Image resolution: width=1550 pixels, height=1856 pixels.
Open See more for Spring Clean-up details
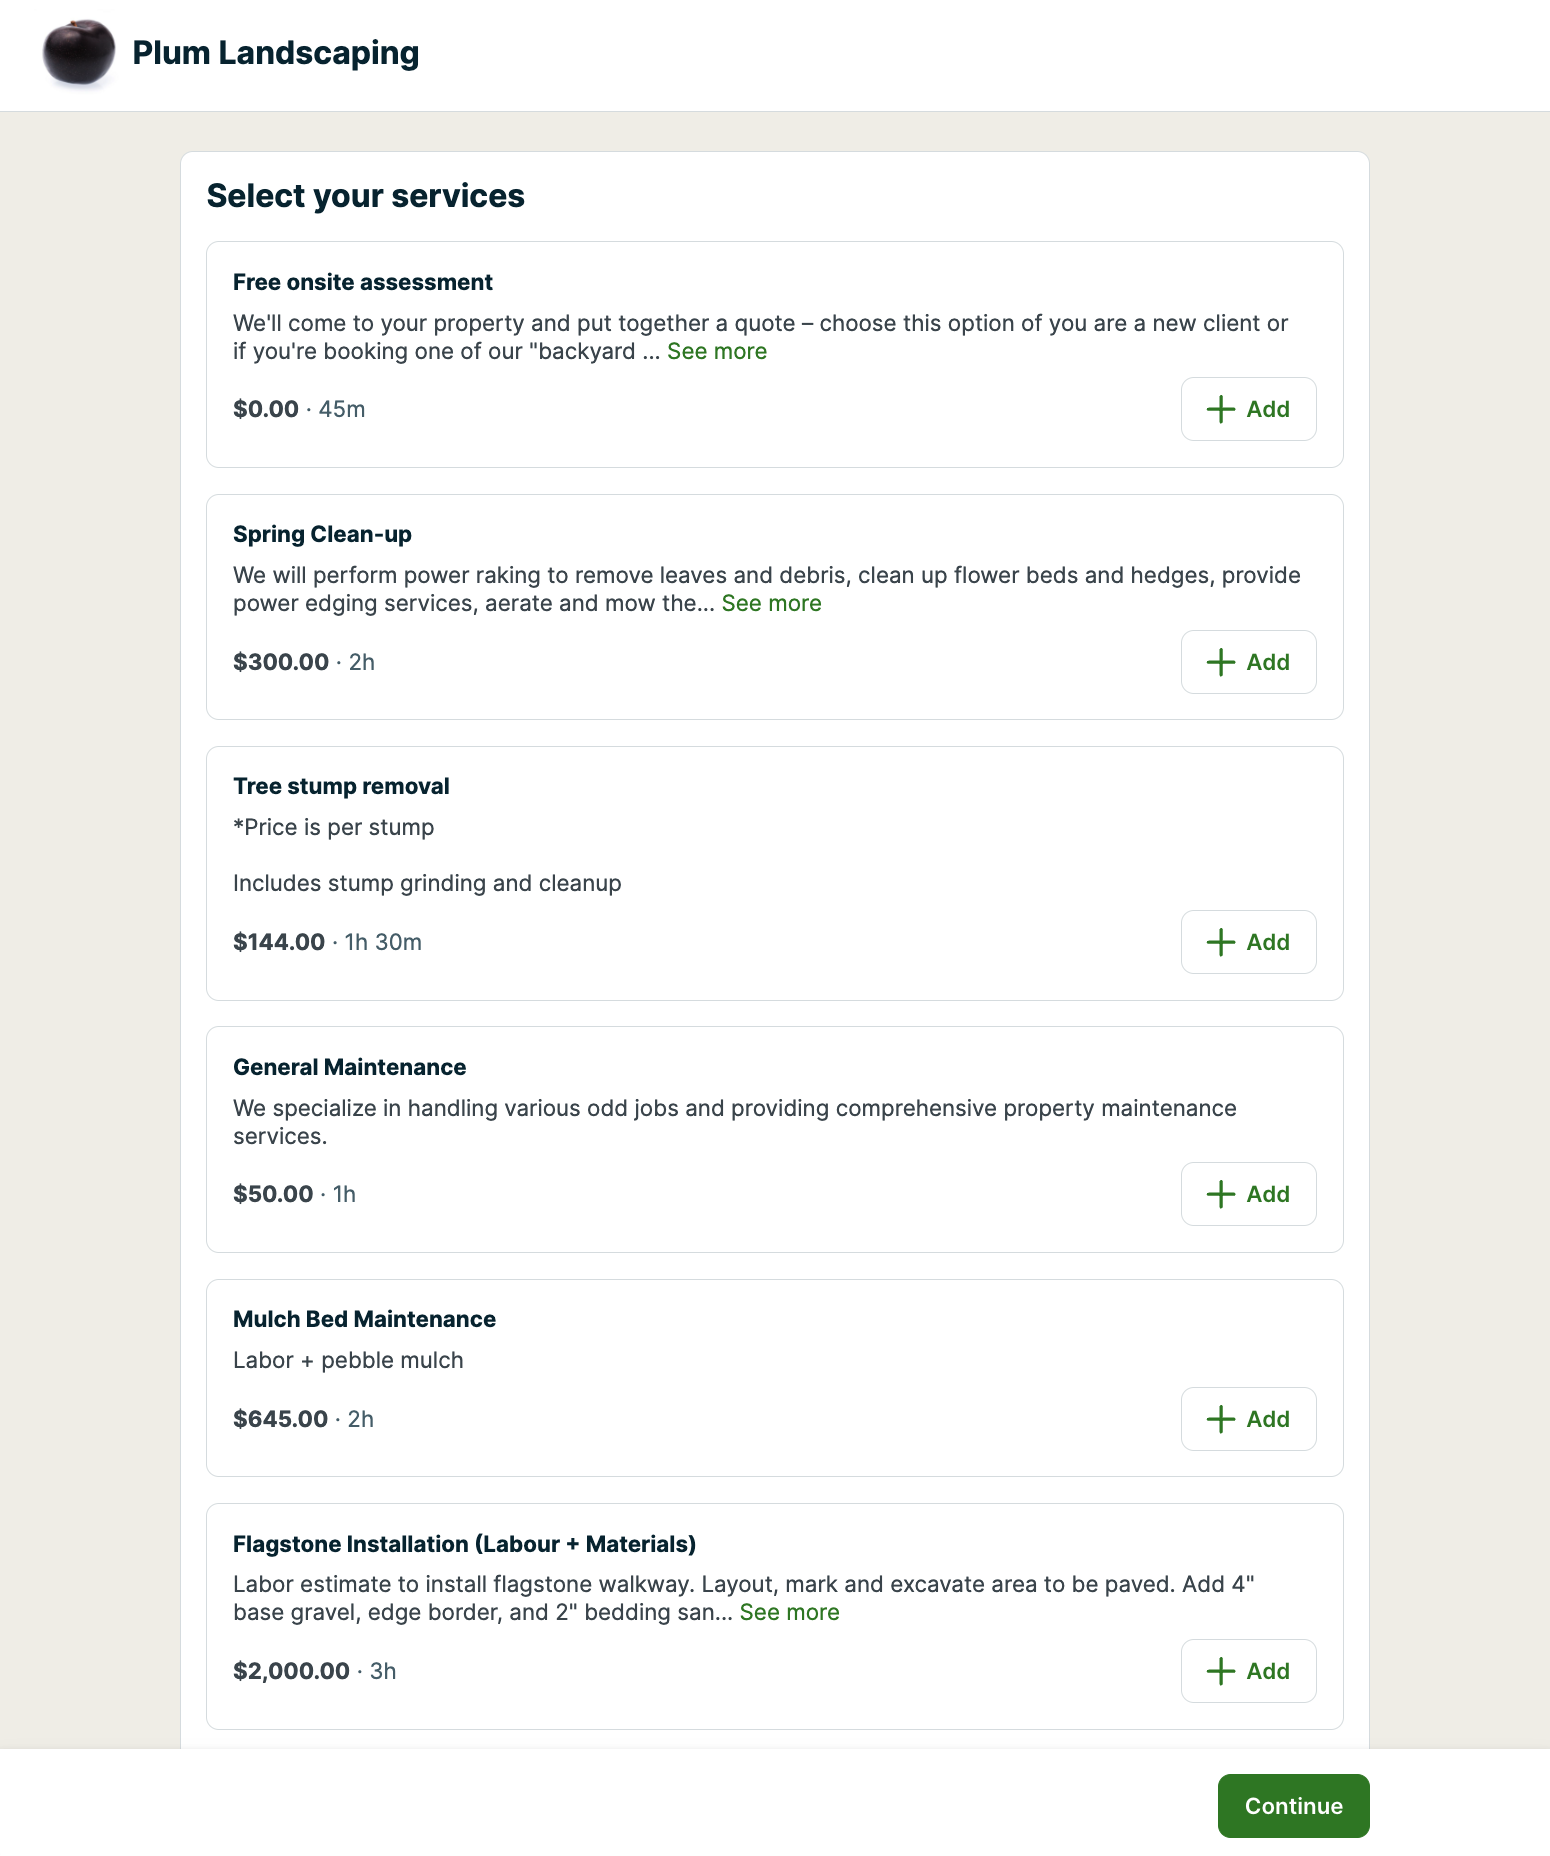(x=772, y=603)
